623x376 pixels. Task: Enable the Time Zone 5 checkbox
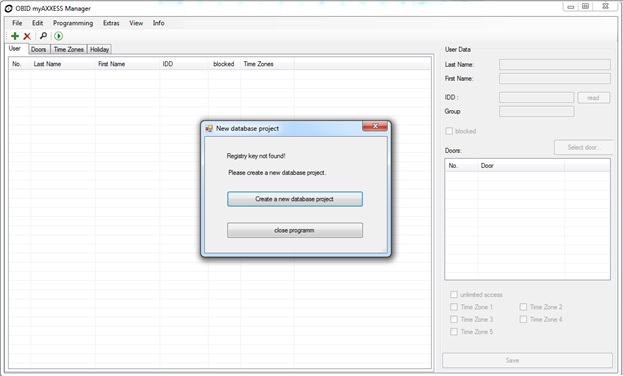point(454,331)
